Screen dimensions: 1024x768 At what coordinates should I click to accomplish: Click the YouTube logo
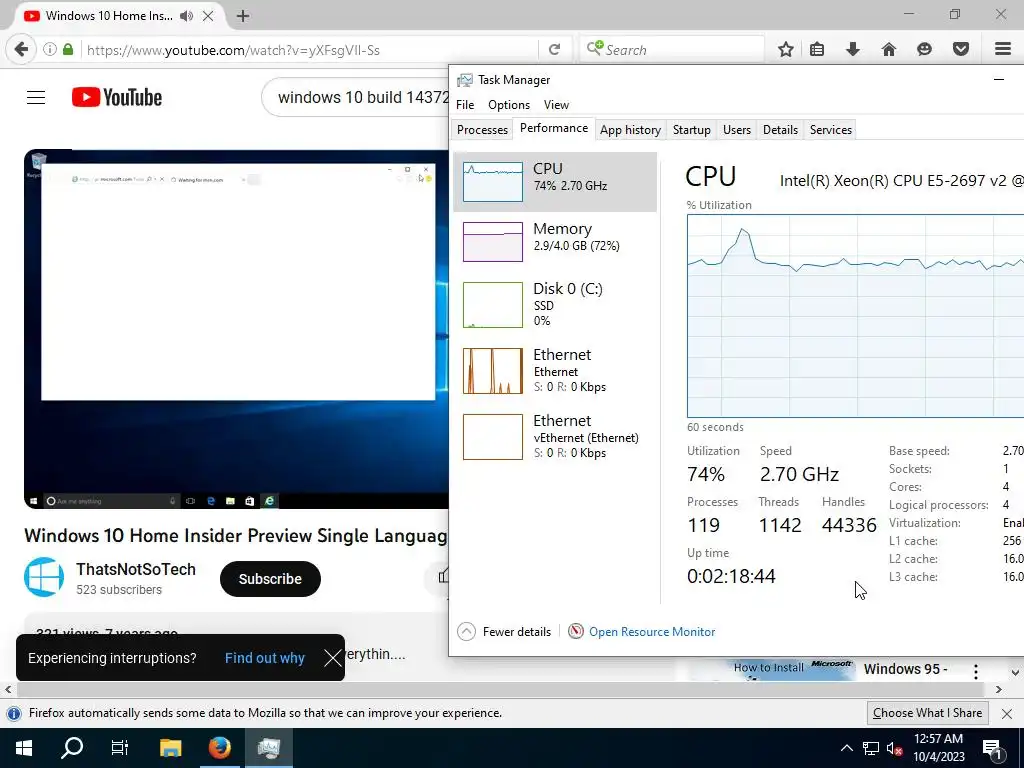[117, 97]
